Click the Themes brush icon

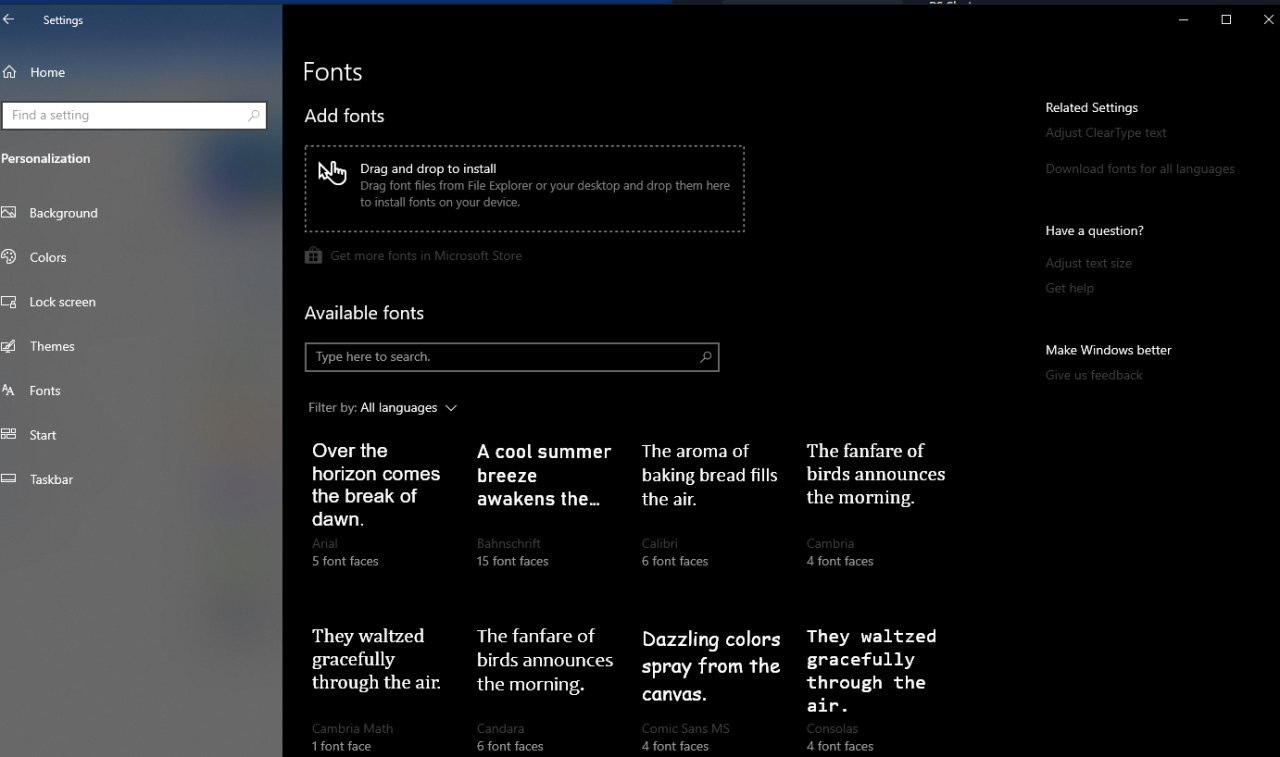pyautogui.click(x=9, y=346)
